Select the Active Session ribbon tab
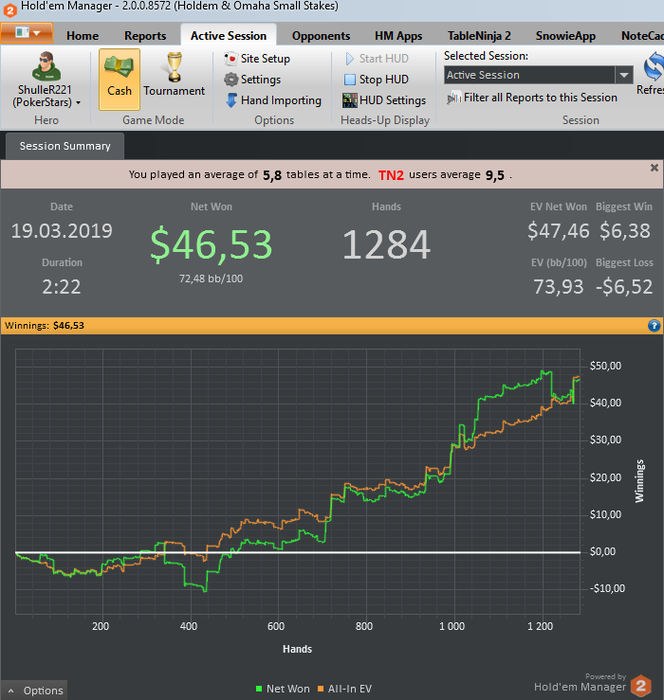This screenshot has height=700, width=664. 228,36
